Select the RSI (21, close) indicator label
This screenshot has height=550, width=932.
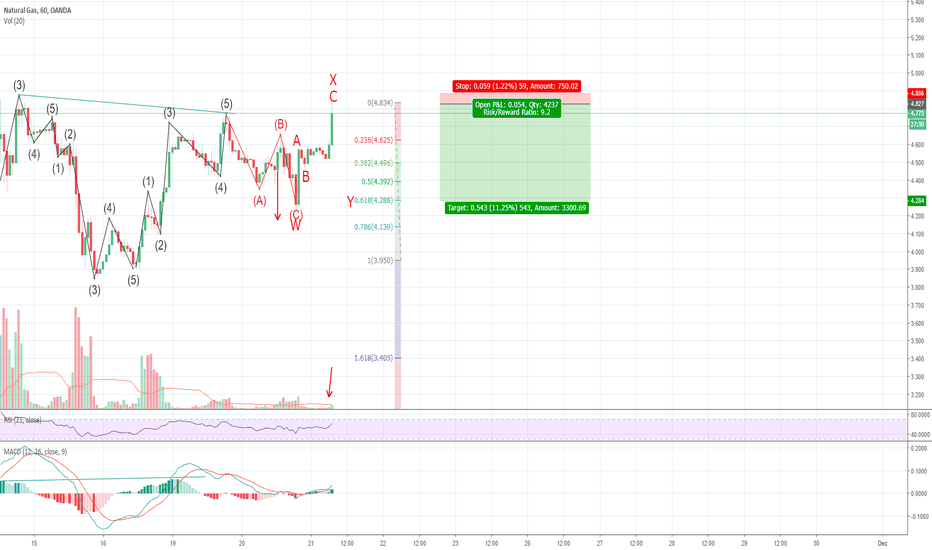click(23, 420)
